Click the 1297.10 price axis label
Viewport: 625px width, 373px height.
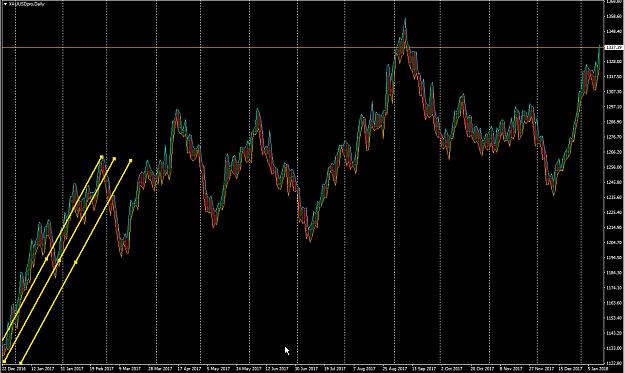click(614, 107)
